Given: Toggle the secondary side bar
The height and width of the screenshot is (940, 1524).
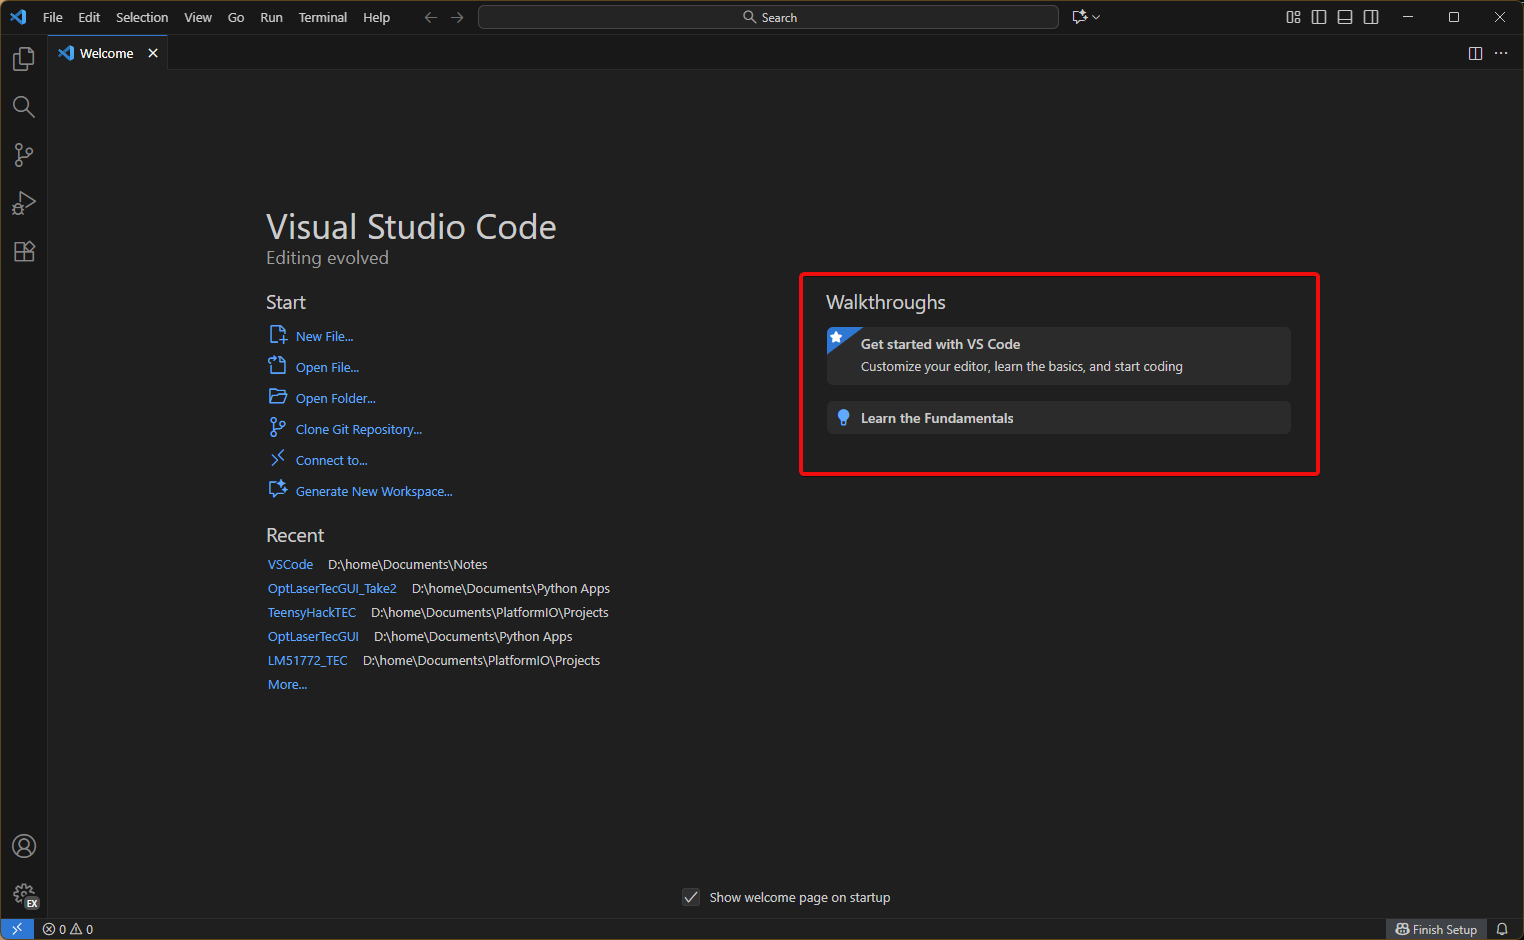Looking at the screenshot, I should 1371,17.
